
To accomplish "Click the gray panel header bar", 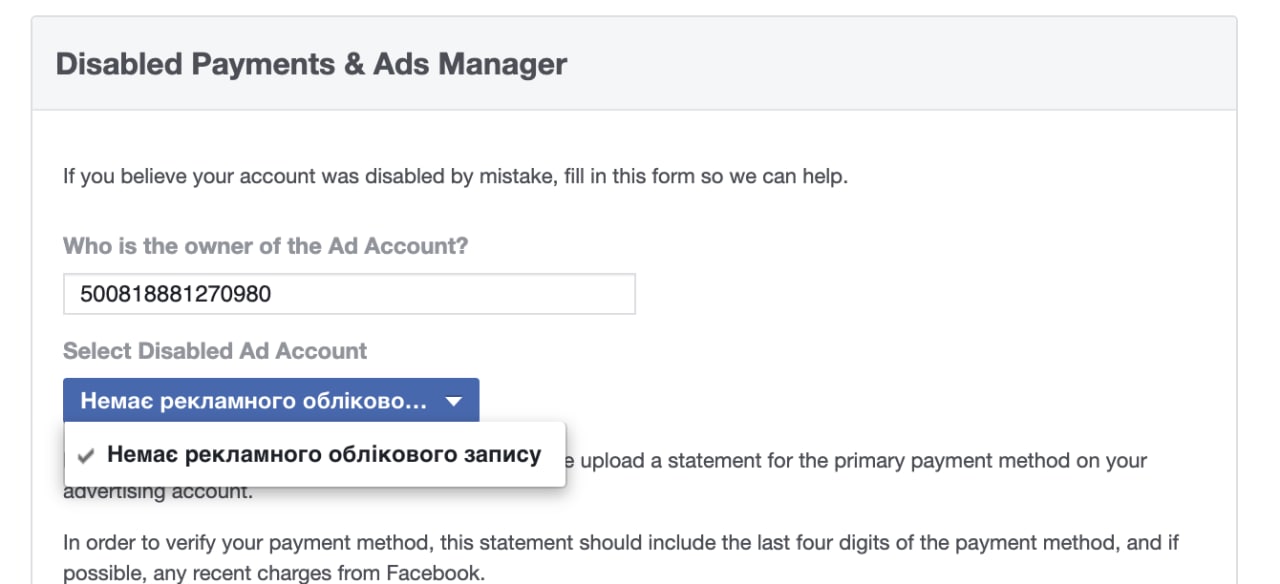I will pyautogui.click(x=634, y=63).
